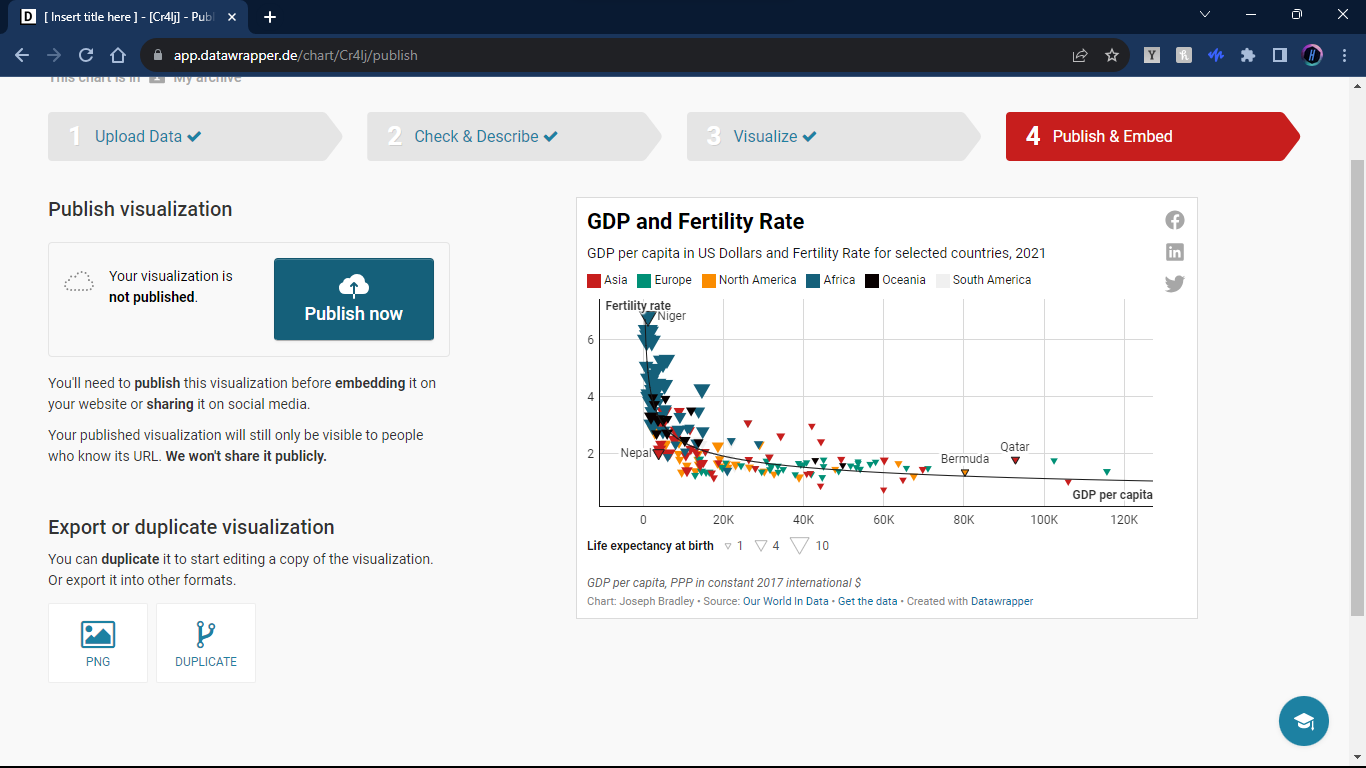1366x768 pixels.
Task: Click the Get the data link
Action: click(867, 602)
